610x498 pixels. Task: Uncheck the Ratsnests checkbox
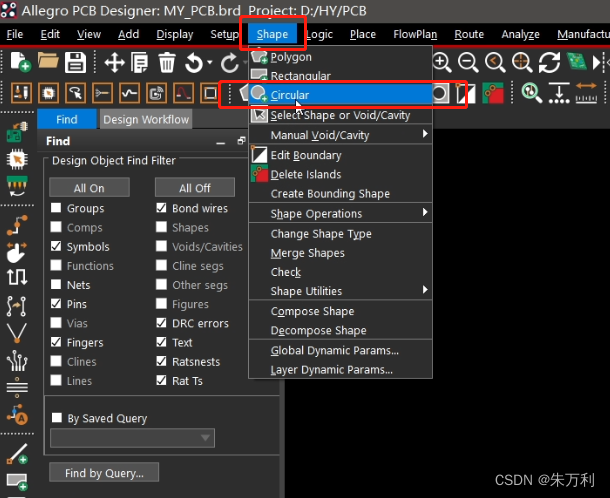click(161, 361)
